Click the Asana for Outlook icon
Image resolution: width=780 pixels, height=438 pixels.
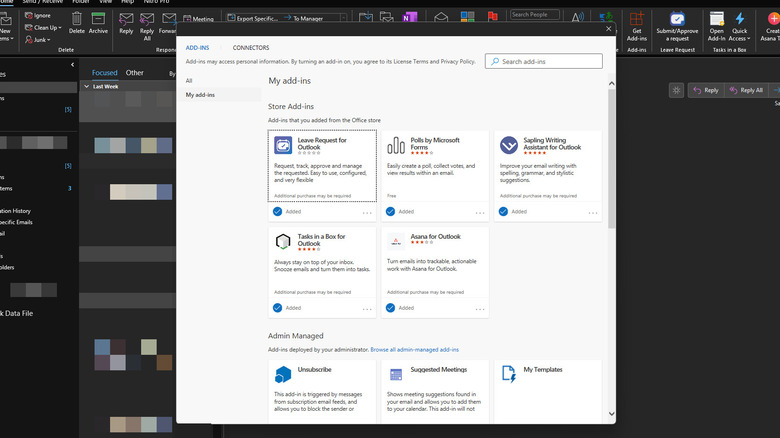396,241
